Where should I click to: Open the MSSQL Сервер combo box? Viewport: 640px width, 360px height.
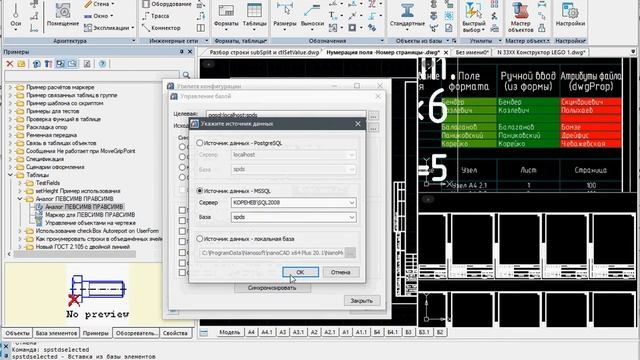point(293,202)
